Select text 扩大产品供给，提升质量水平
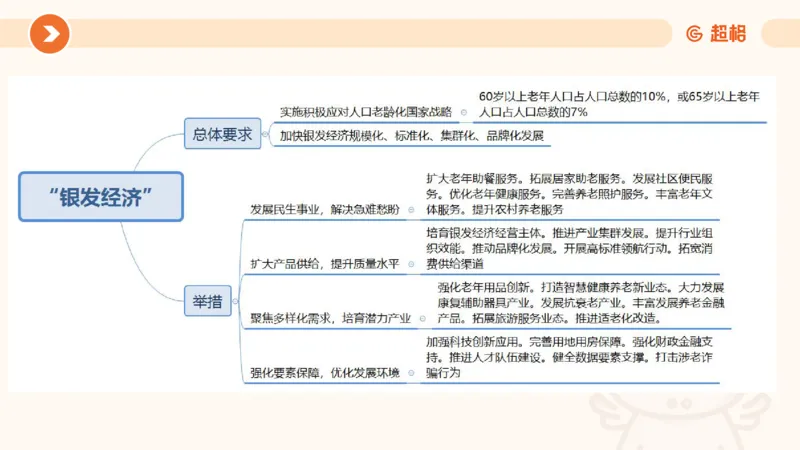Screen dimensions: 800x450 [x=324, y=264]
